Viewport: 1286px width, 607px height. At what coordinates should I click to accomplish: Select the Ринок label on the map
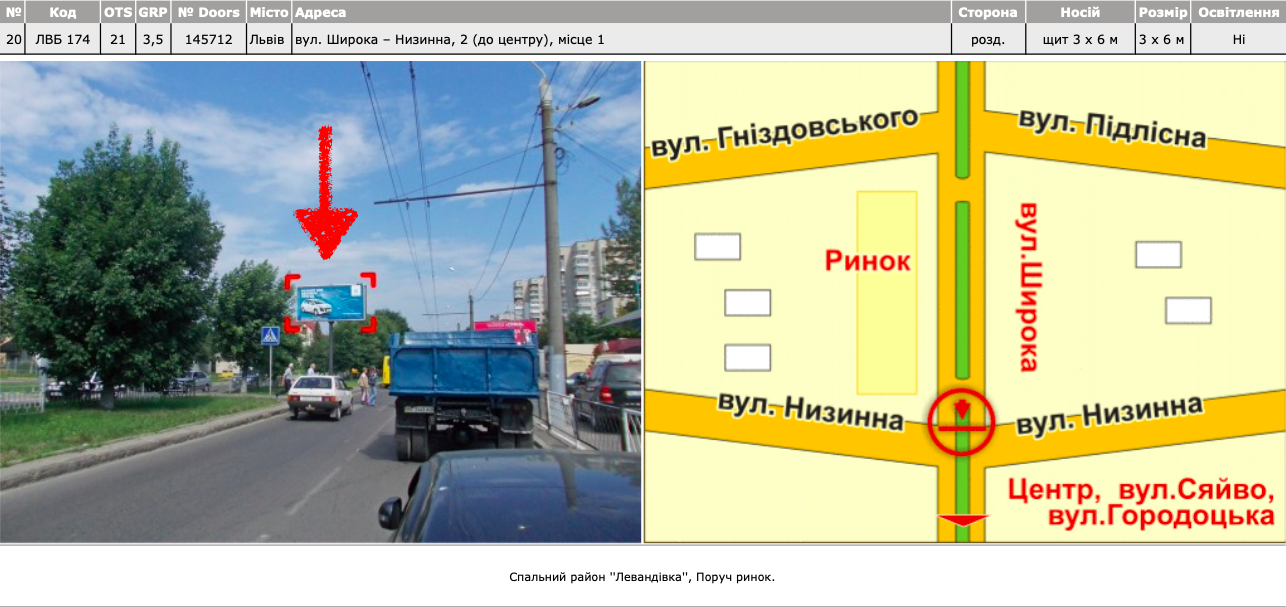tap(868, 261)
